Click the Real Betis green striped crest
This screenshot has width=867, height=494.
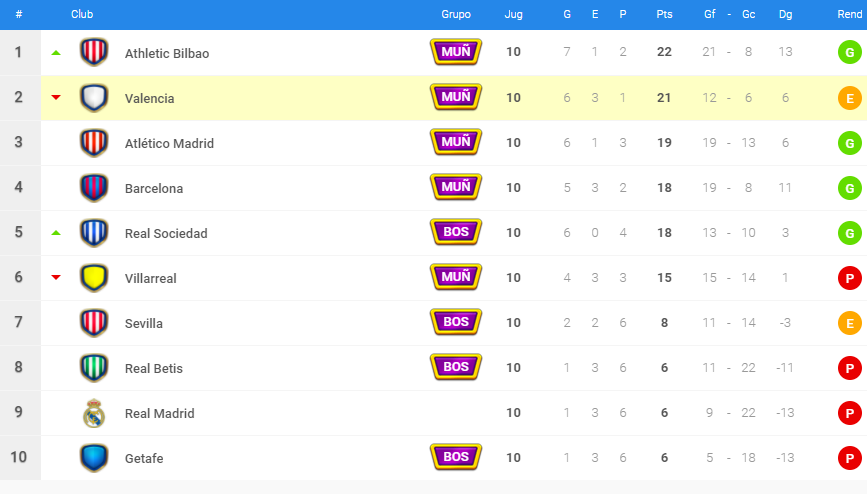(x=94, y=368)
